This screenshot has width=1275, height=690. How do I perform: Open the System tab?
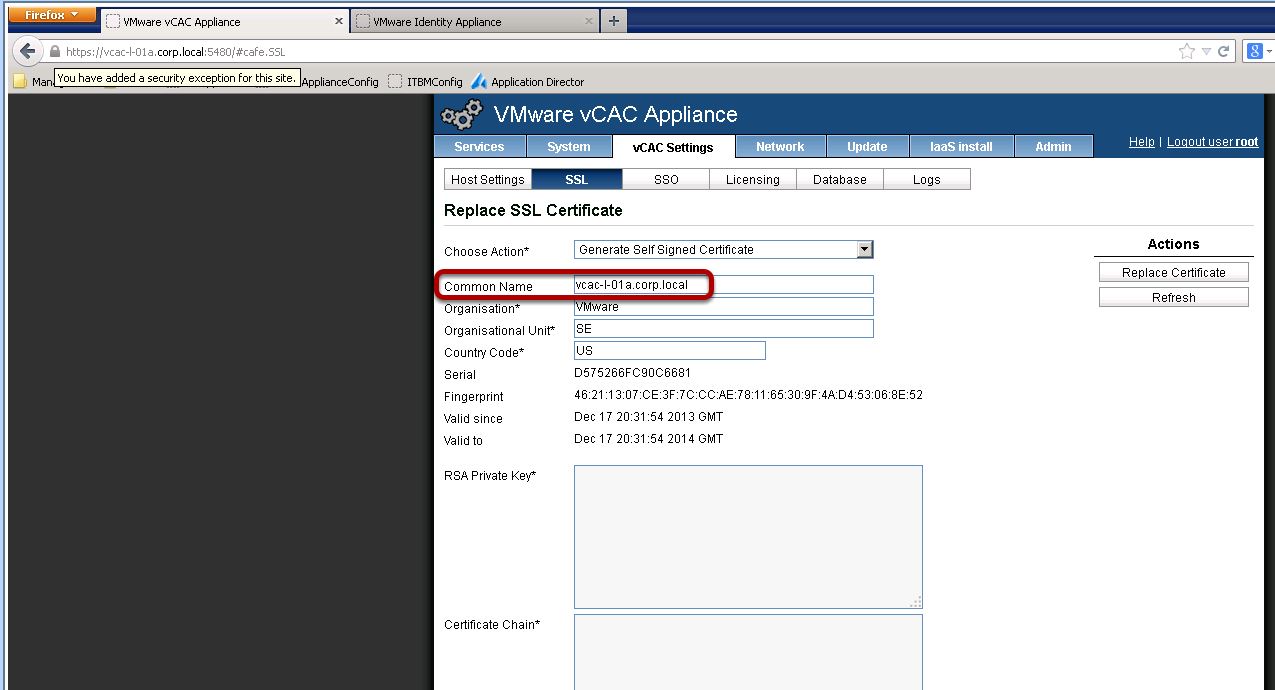[569, 147]
